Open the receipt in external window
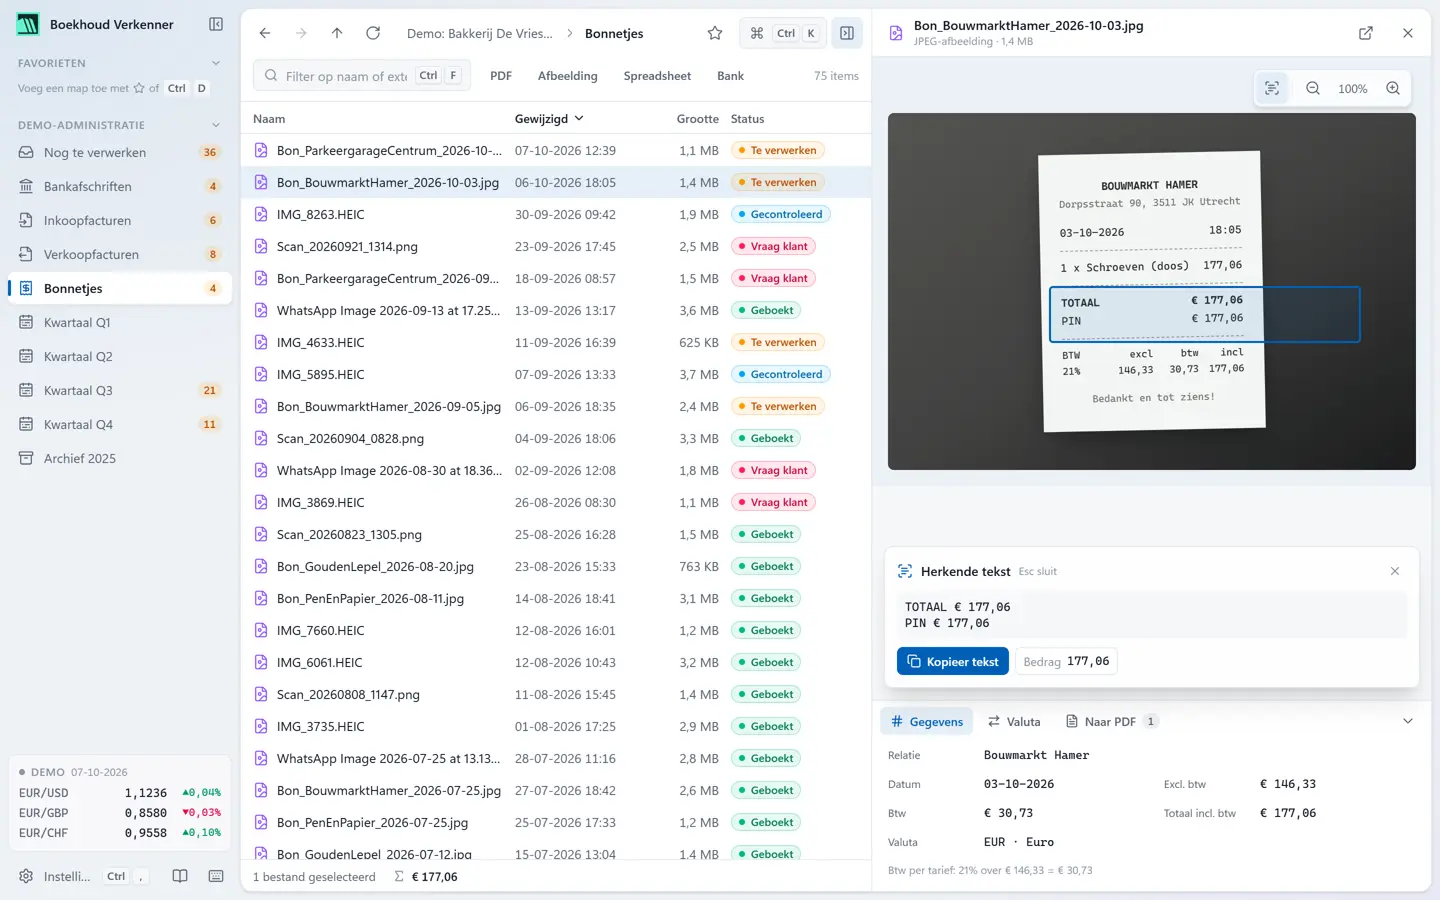Viewport: 1440px width, 900px height. click(1366, 33)
